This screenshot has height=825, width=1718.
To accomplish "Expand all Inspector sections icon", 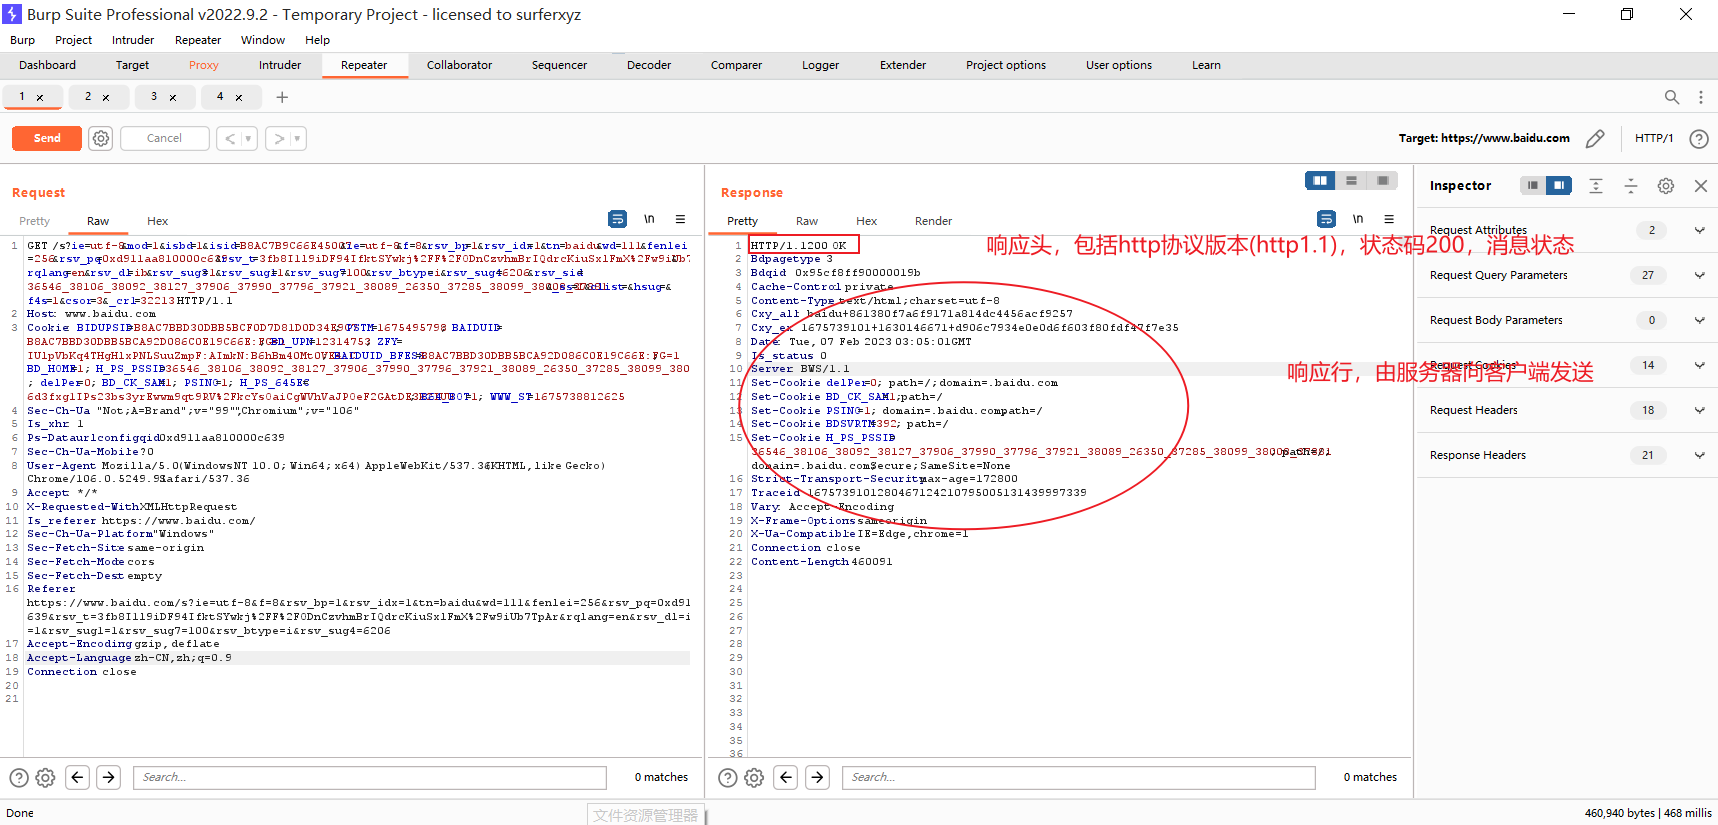I will point(1596,186).
